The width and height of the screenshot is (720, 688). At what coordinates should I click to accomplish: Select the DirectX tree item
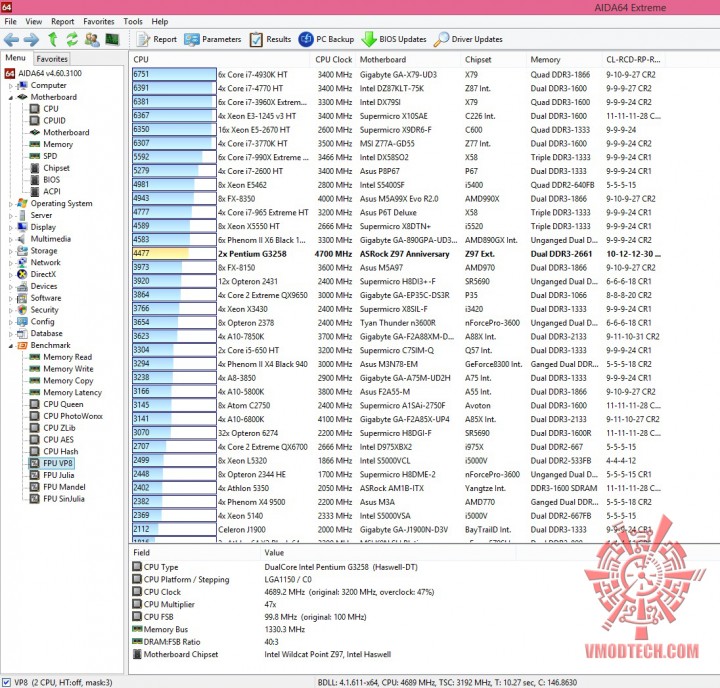click(x=36, y=274)
